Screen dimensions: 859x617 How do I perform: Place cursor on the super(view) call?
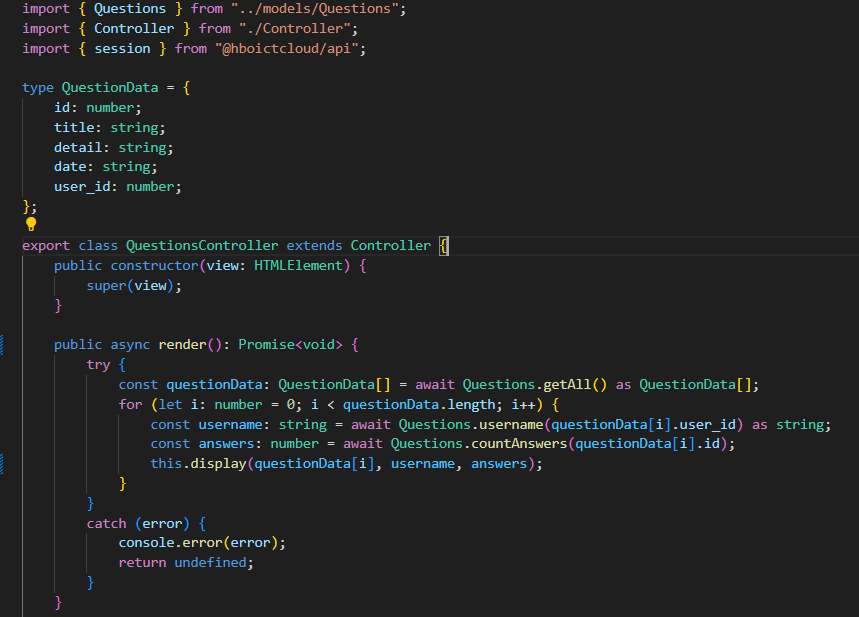pyautogui.click(x=134, y=285)
